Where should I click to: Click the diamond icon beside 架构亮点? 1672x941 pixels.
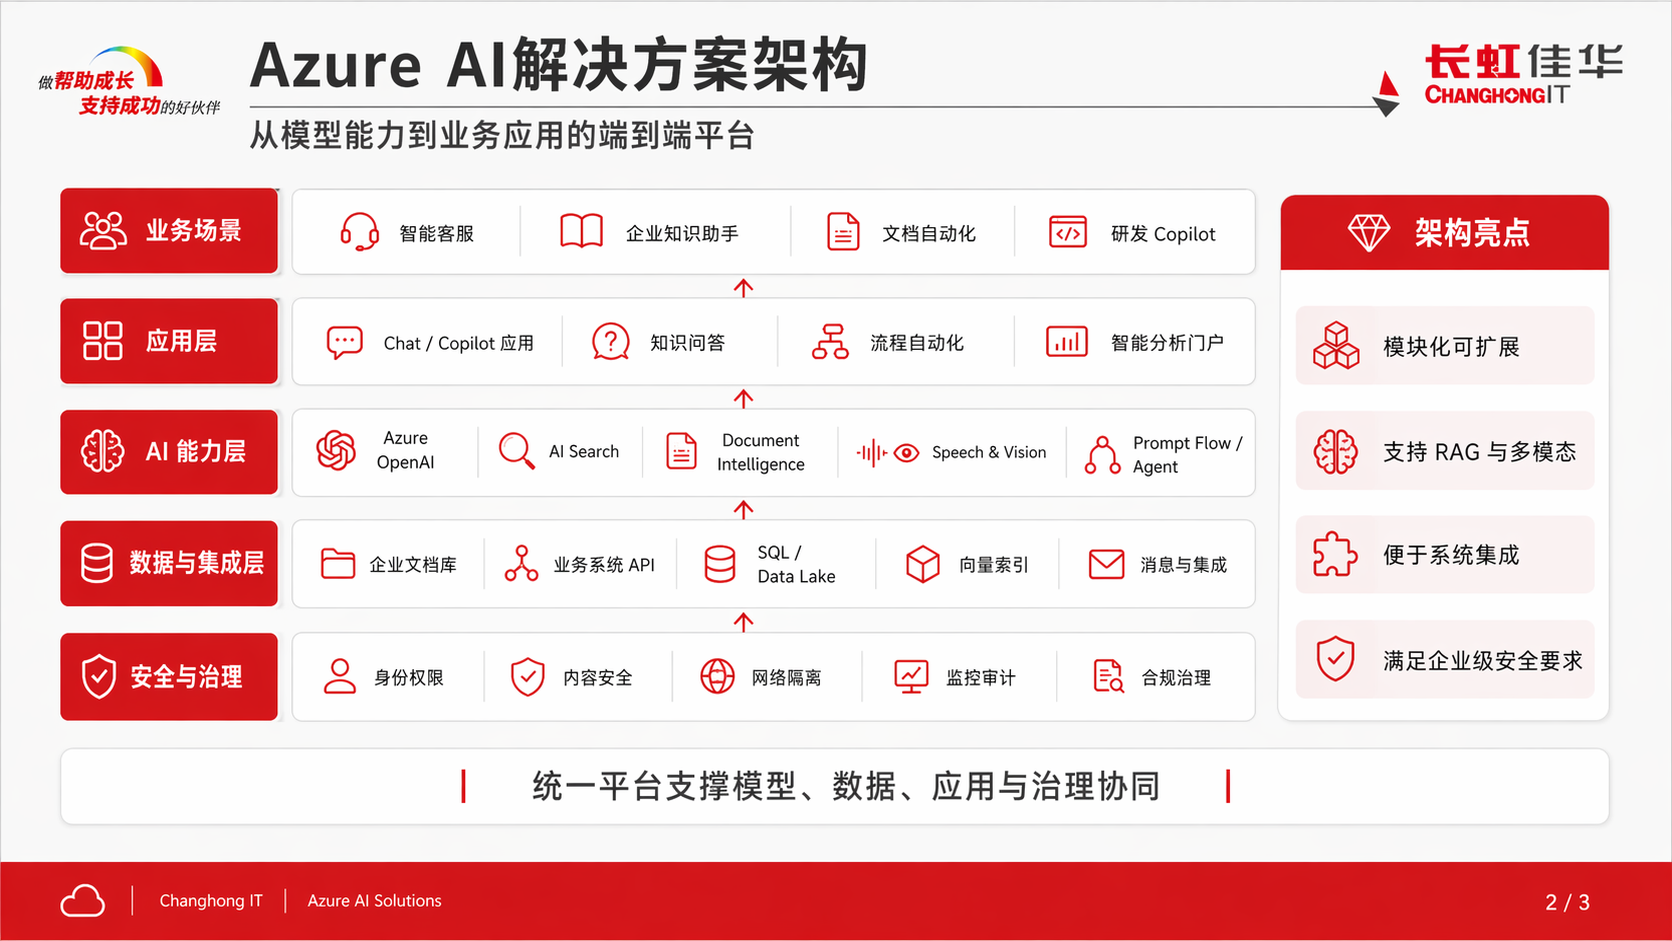pyautogui.click(x=1368, y=232)
